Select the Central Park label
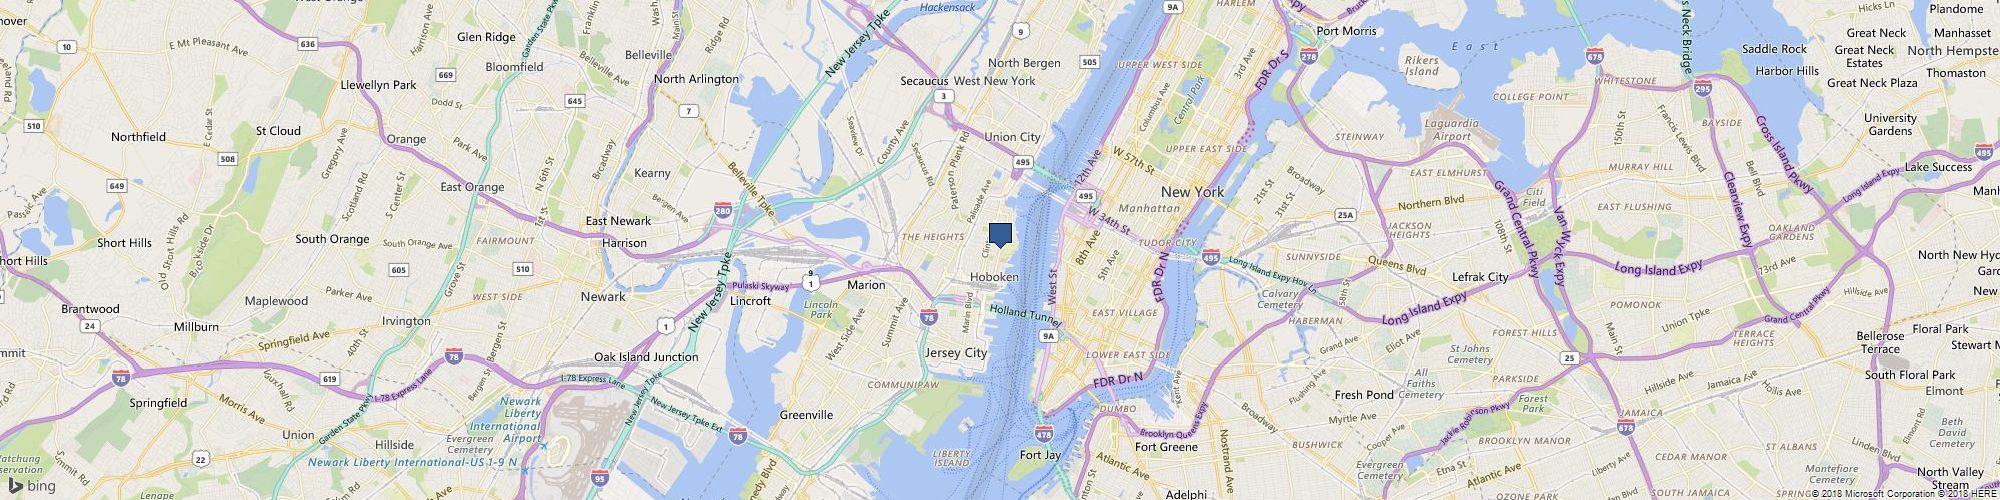The image size is (2000, 500). coord(1191,102)
